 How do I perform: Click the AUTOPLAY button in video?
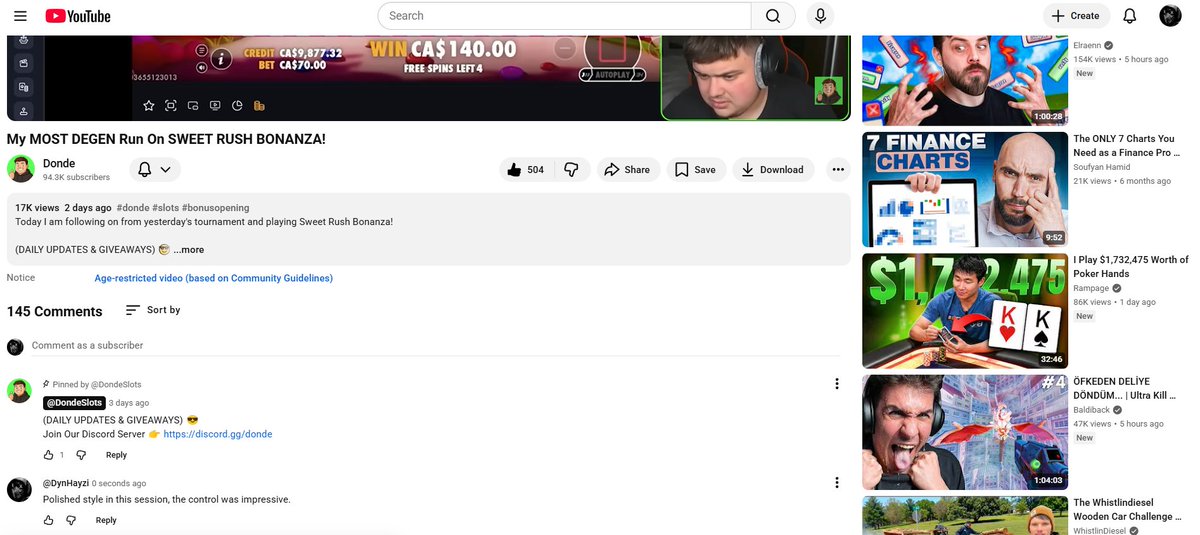click(x=612, y=75)
